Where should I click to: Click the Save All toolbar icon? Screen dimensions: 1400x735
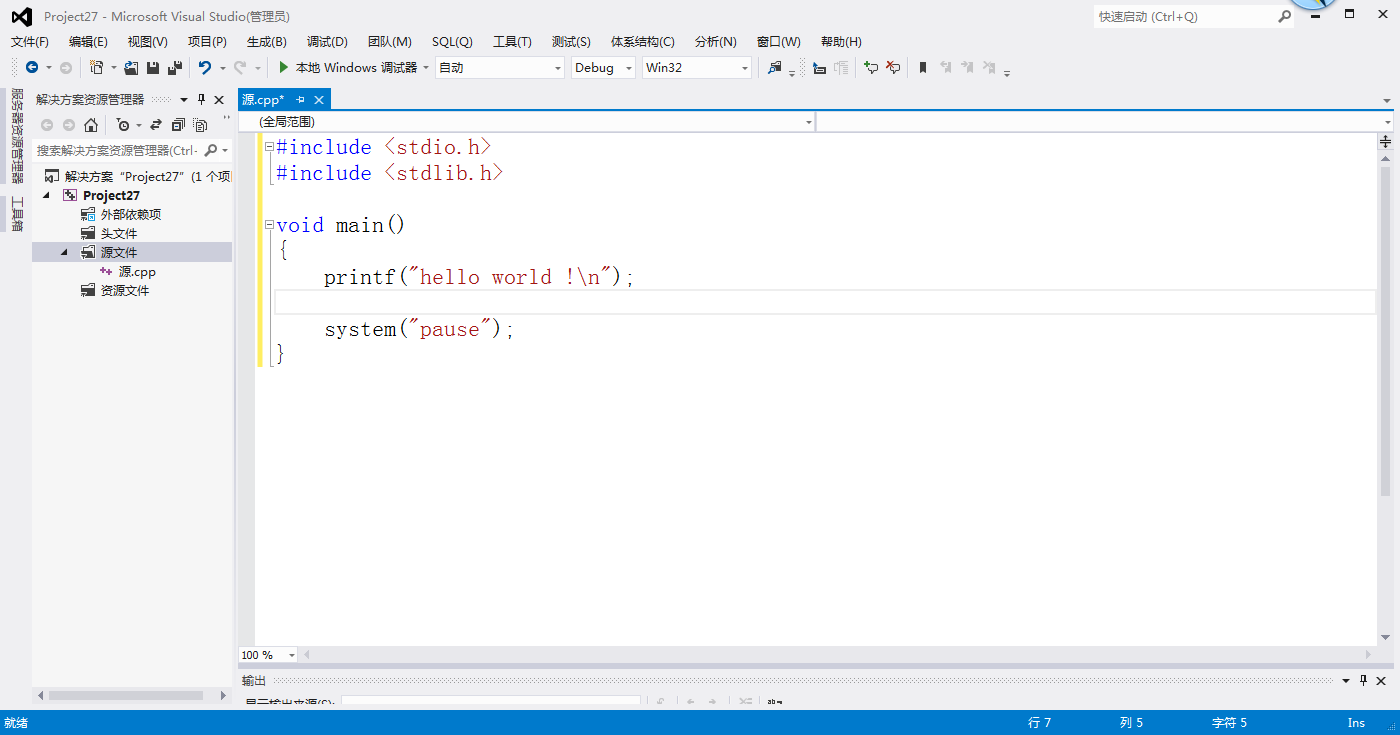pyautogui.click(x=175, y=67)
